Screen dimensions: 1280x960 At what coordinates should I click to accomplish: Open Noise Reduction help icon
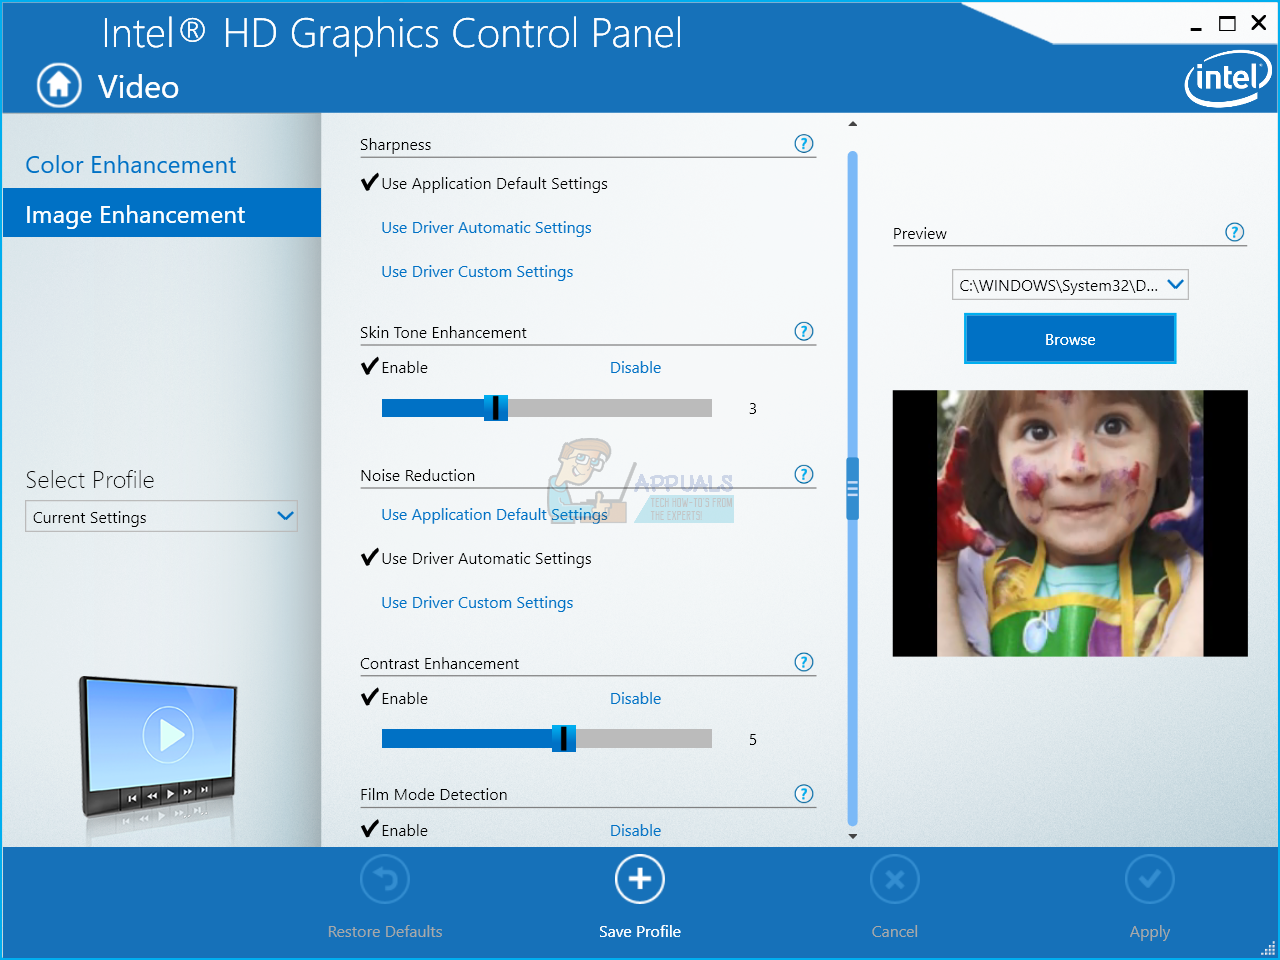(804, 474)
